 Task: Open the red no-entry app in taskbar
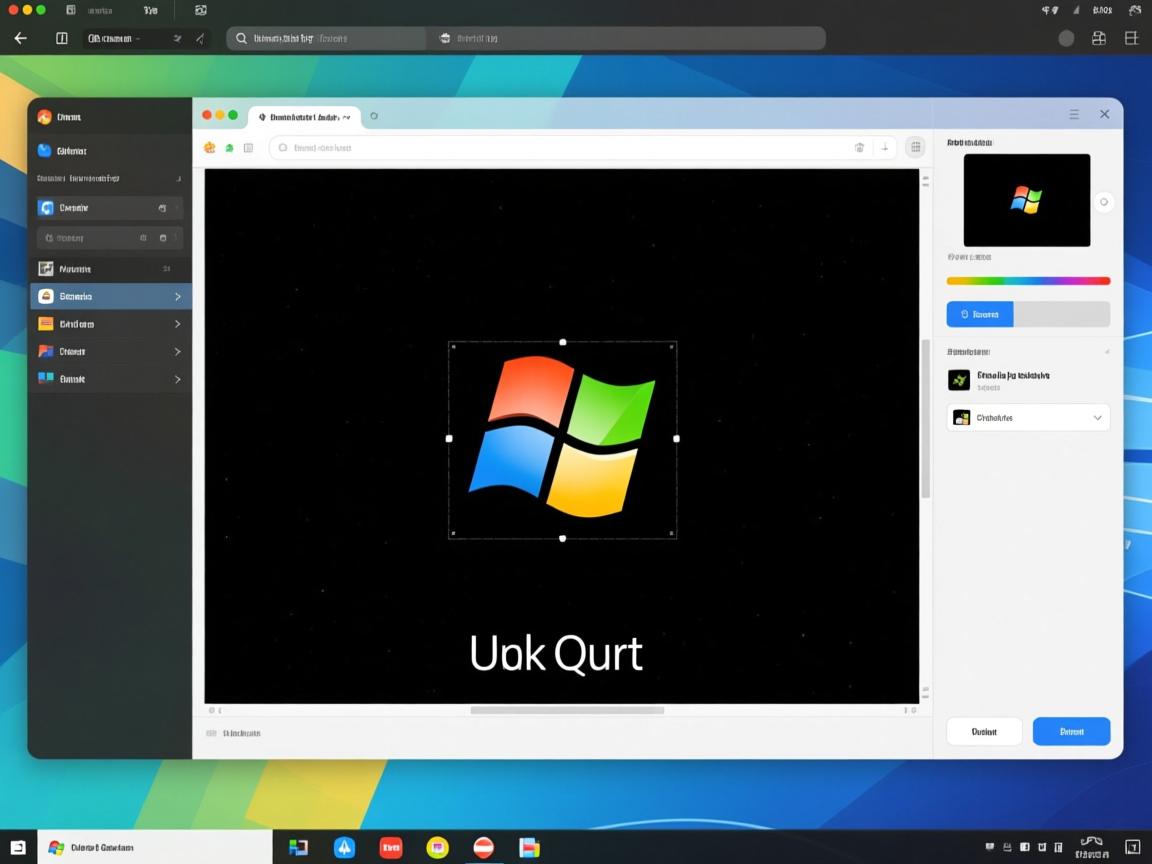[484, 847]
